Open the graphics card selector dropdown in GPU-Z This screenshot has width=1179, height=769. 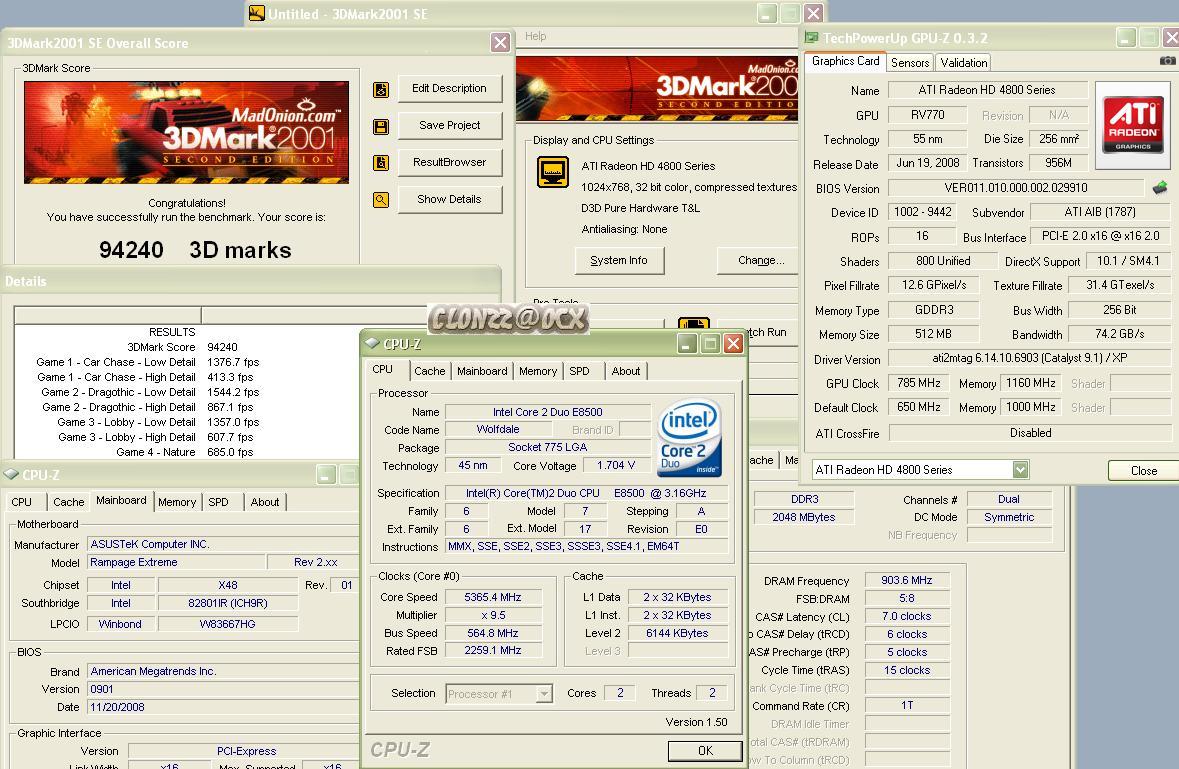pyautogui.click(x=1020, y=470)
